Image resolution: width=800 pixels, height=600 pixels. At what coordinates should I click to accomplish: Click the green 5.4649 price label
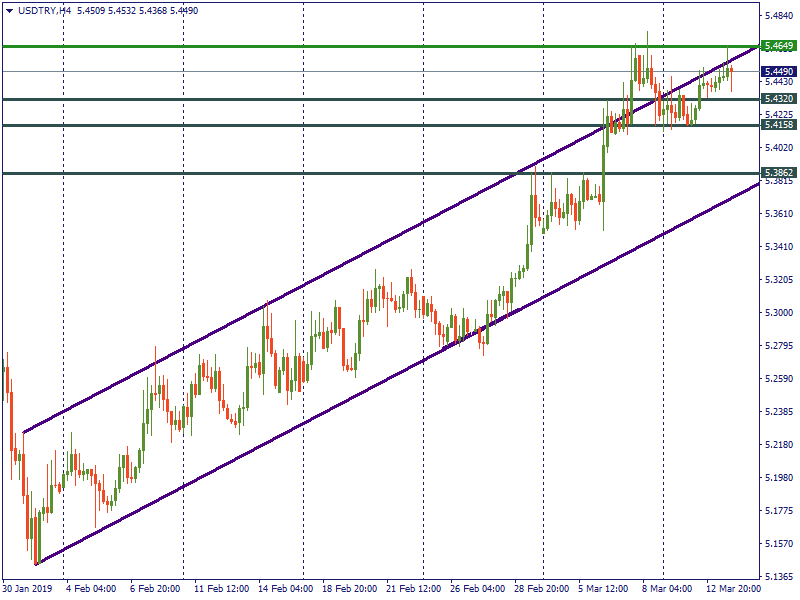coord(777,46)
